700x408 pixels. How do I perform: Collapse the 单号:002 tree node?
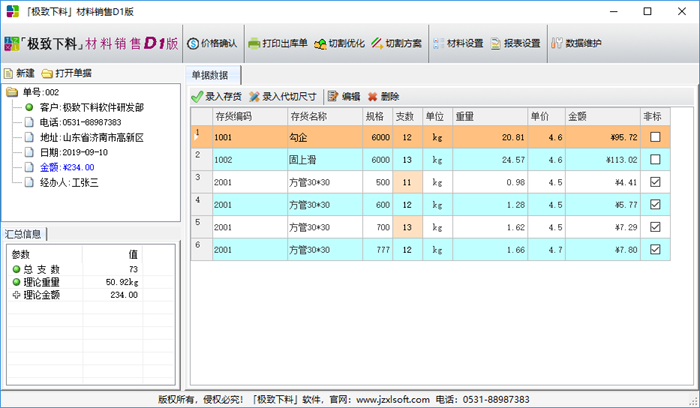(x=10, y=92)
